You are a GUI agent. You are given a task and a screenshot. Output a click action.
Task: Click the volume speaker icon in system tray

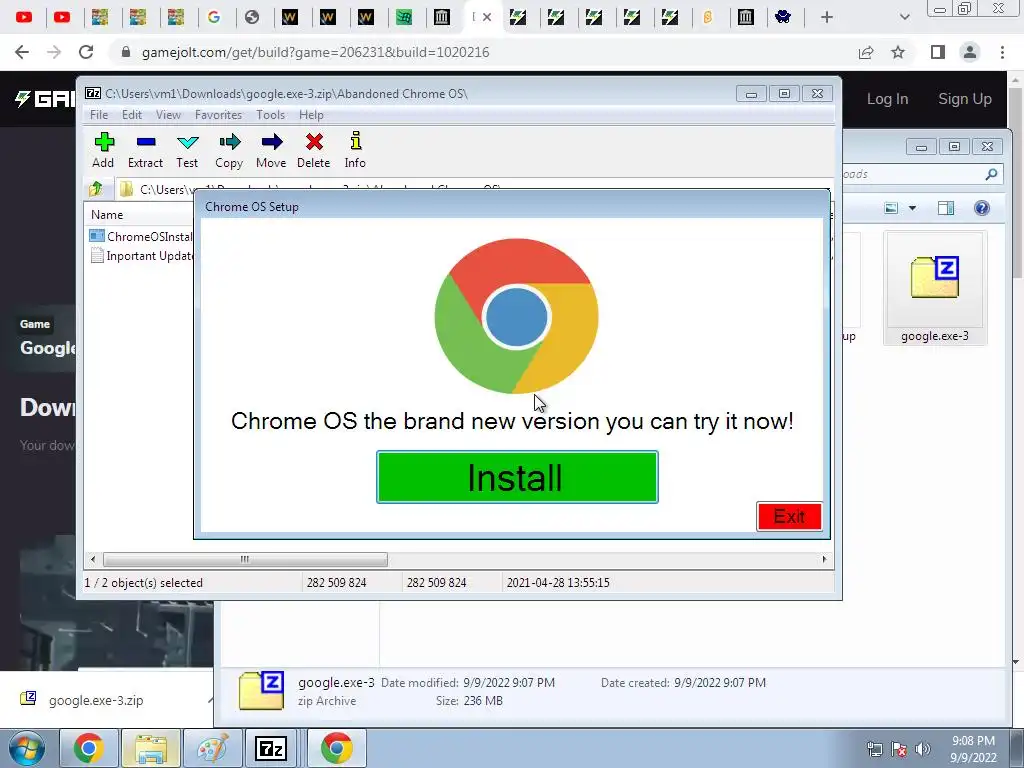922,749
